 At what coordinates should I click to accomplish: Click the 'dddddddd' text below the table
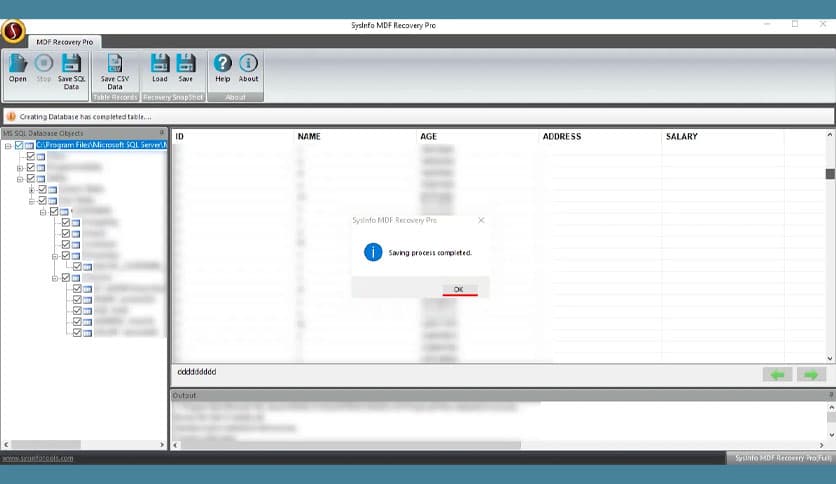(196, 372)
